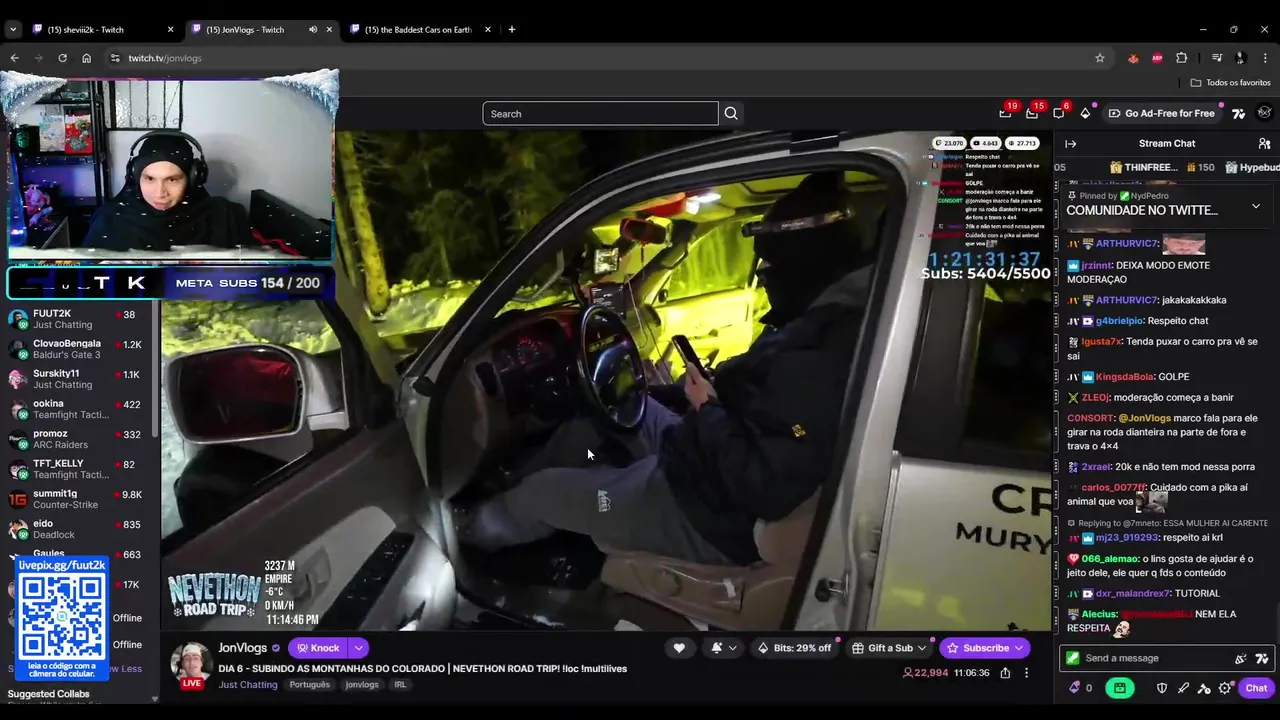
Task: Open the Todos os favoritos bookmarks folder
Action: coord(1230,83)
